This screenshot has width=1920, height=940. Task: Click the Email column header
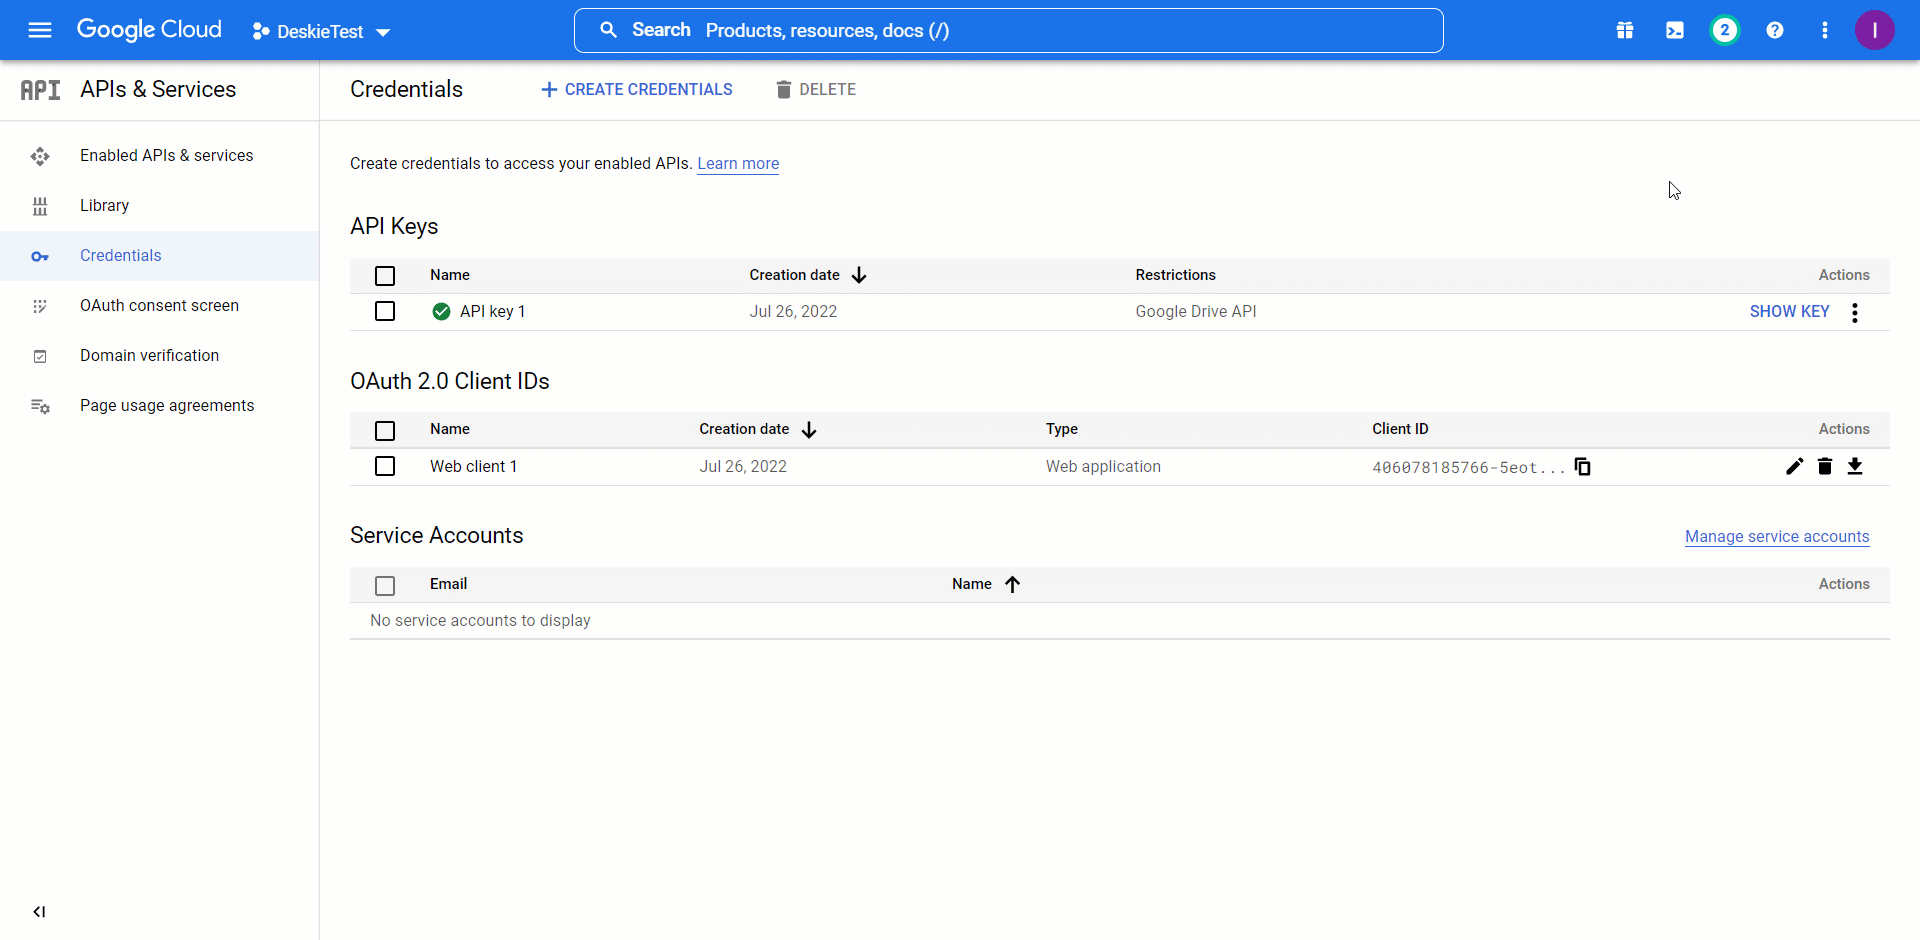(448, 584)
